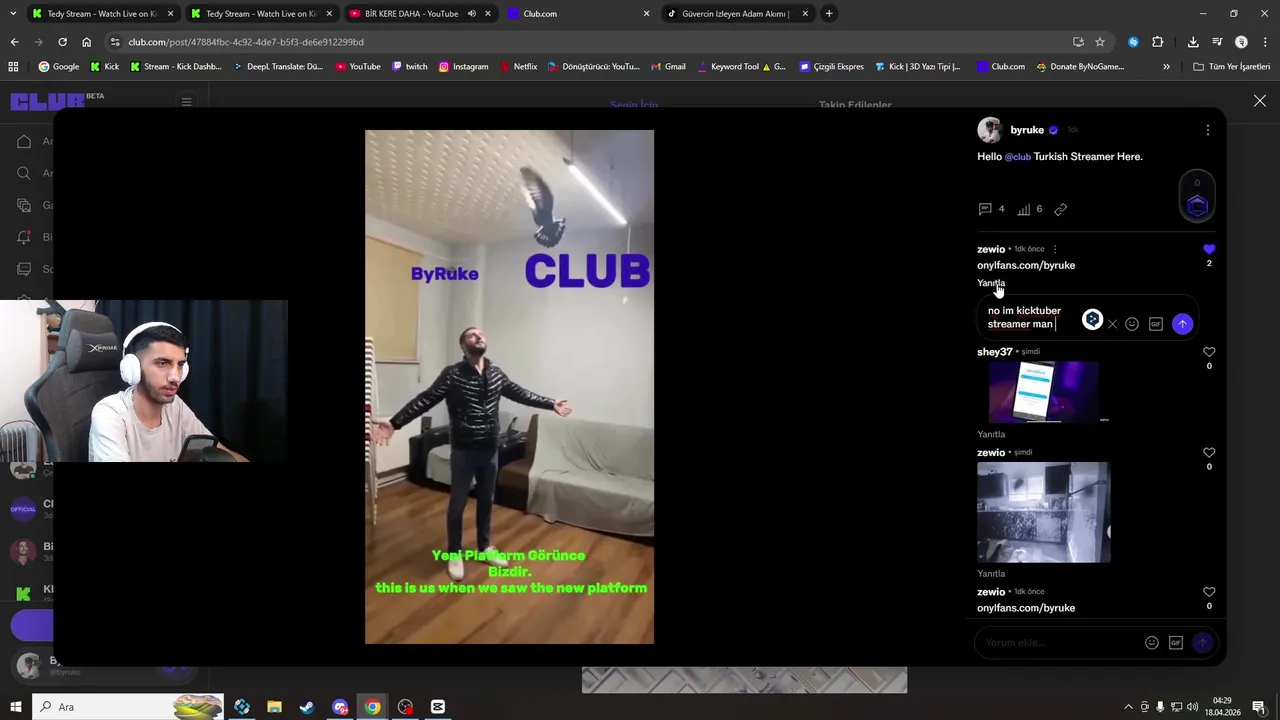Copy the post link with the chain icon
This screenshot has height=720, width=1280.
pos(1061,209)
